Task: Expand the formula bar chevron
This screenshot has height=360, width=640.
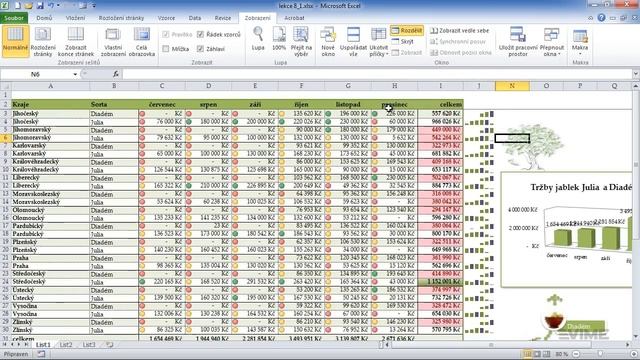Action: pos(636,74)
